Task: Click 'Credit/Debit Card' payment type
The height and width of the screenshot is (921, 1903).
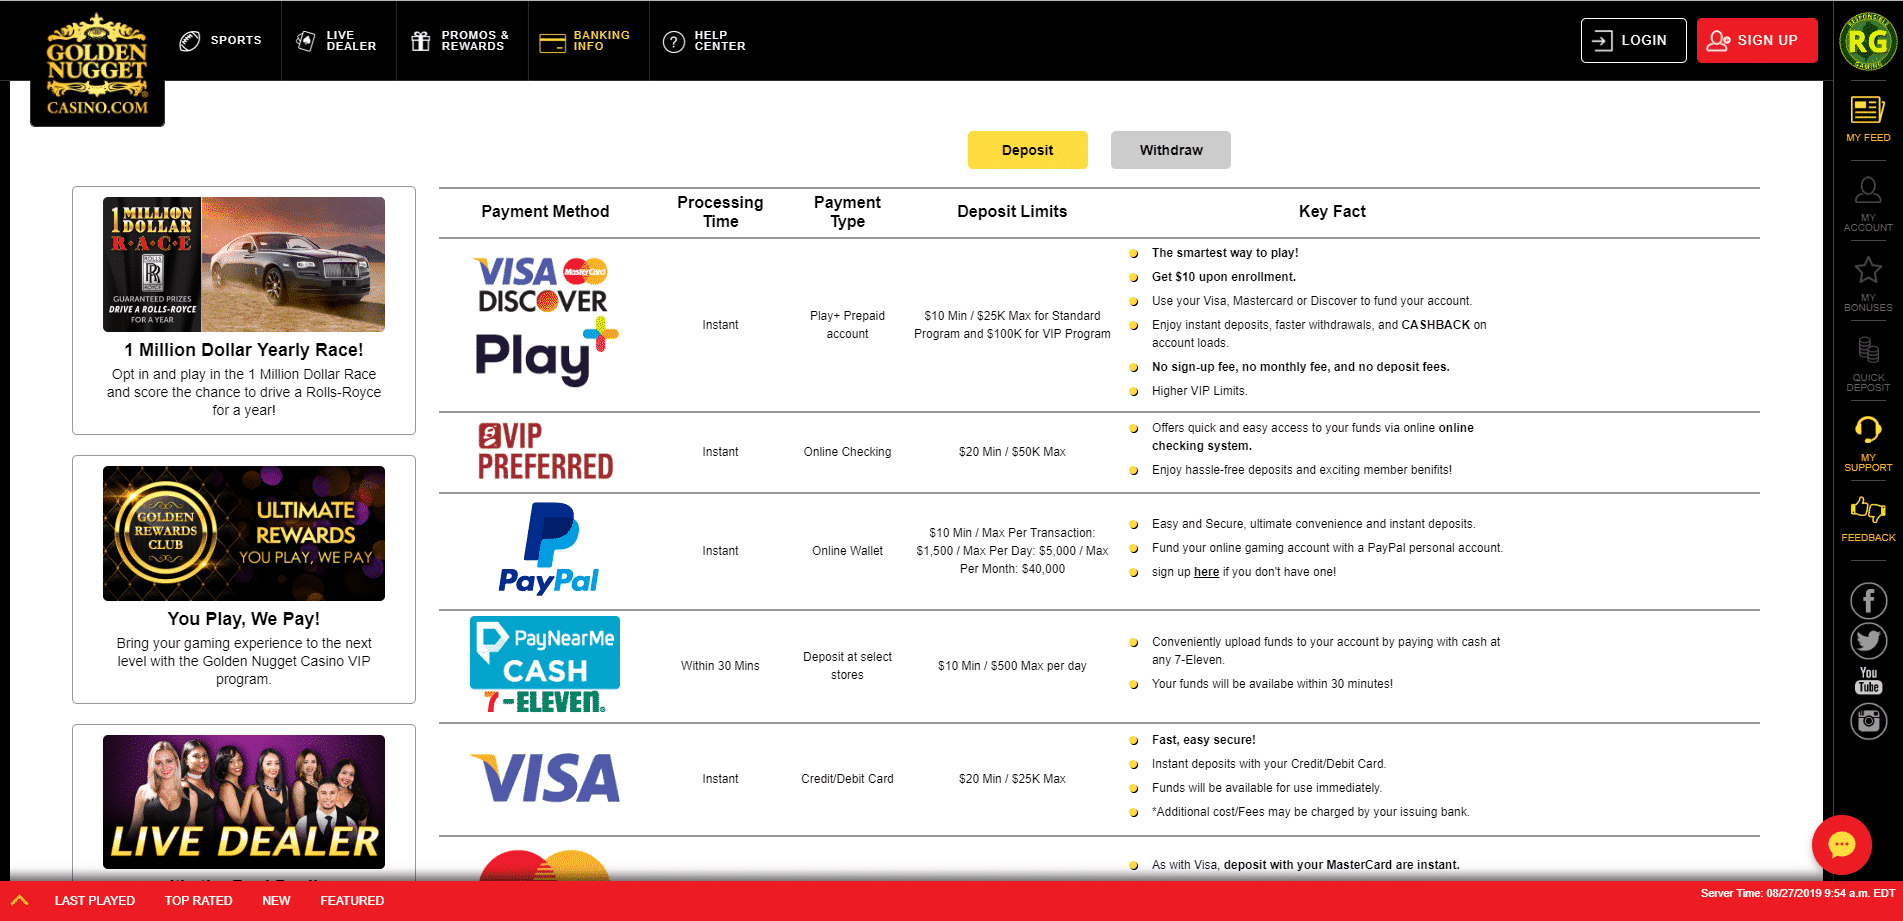Action: [847, 779]
